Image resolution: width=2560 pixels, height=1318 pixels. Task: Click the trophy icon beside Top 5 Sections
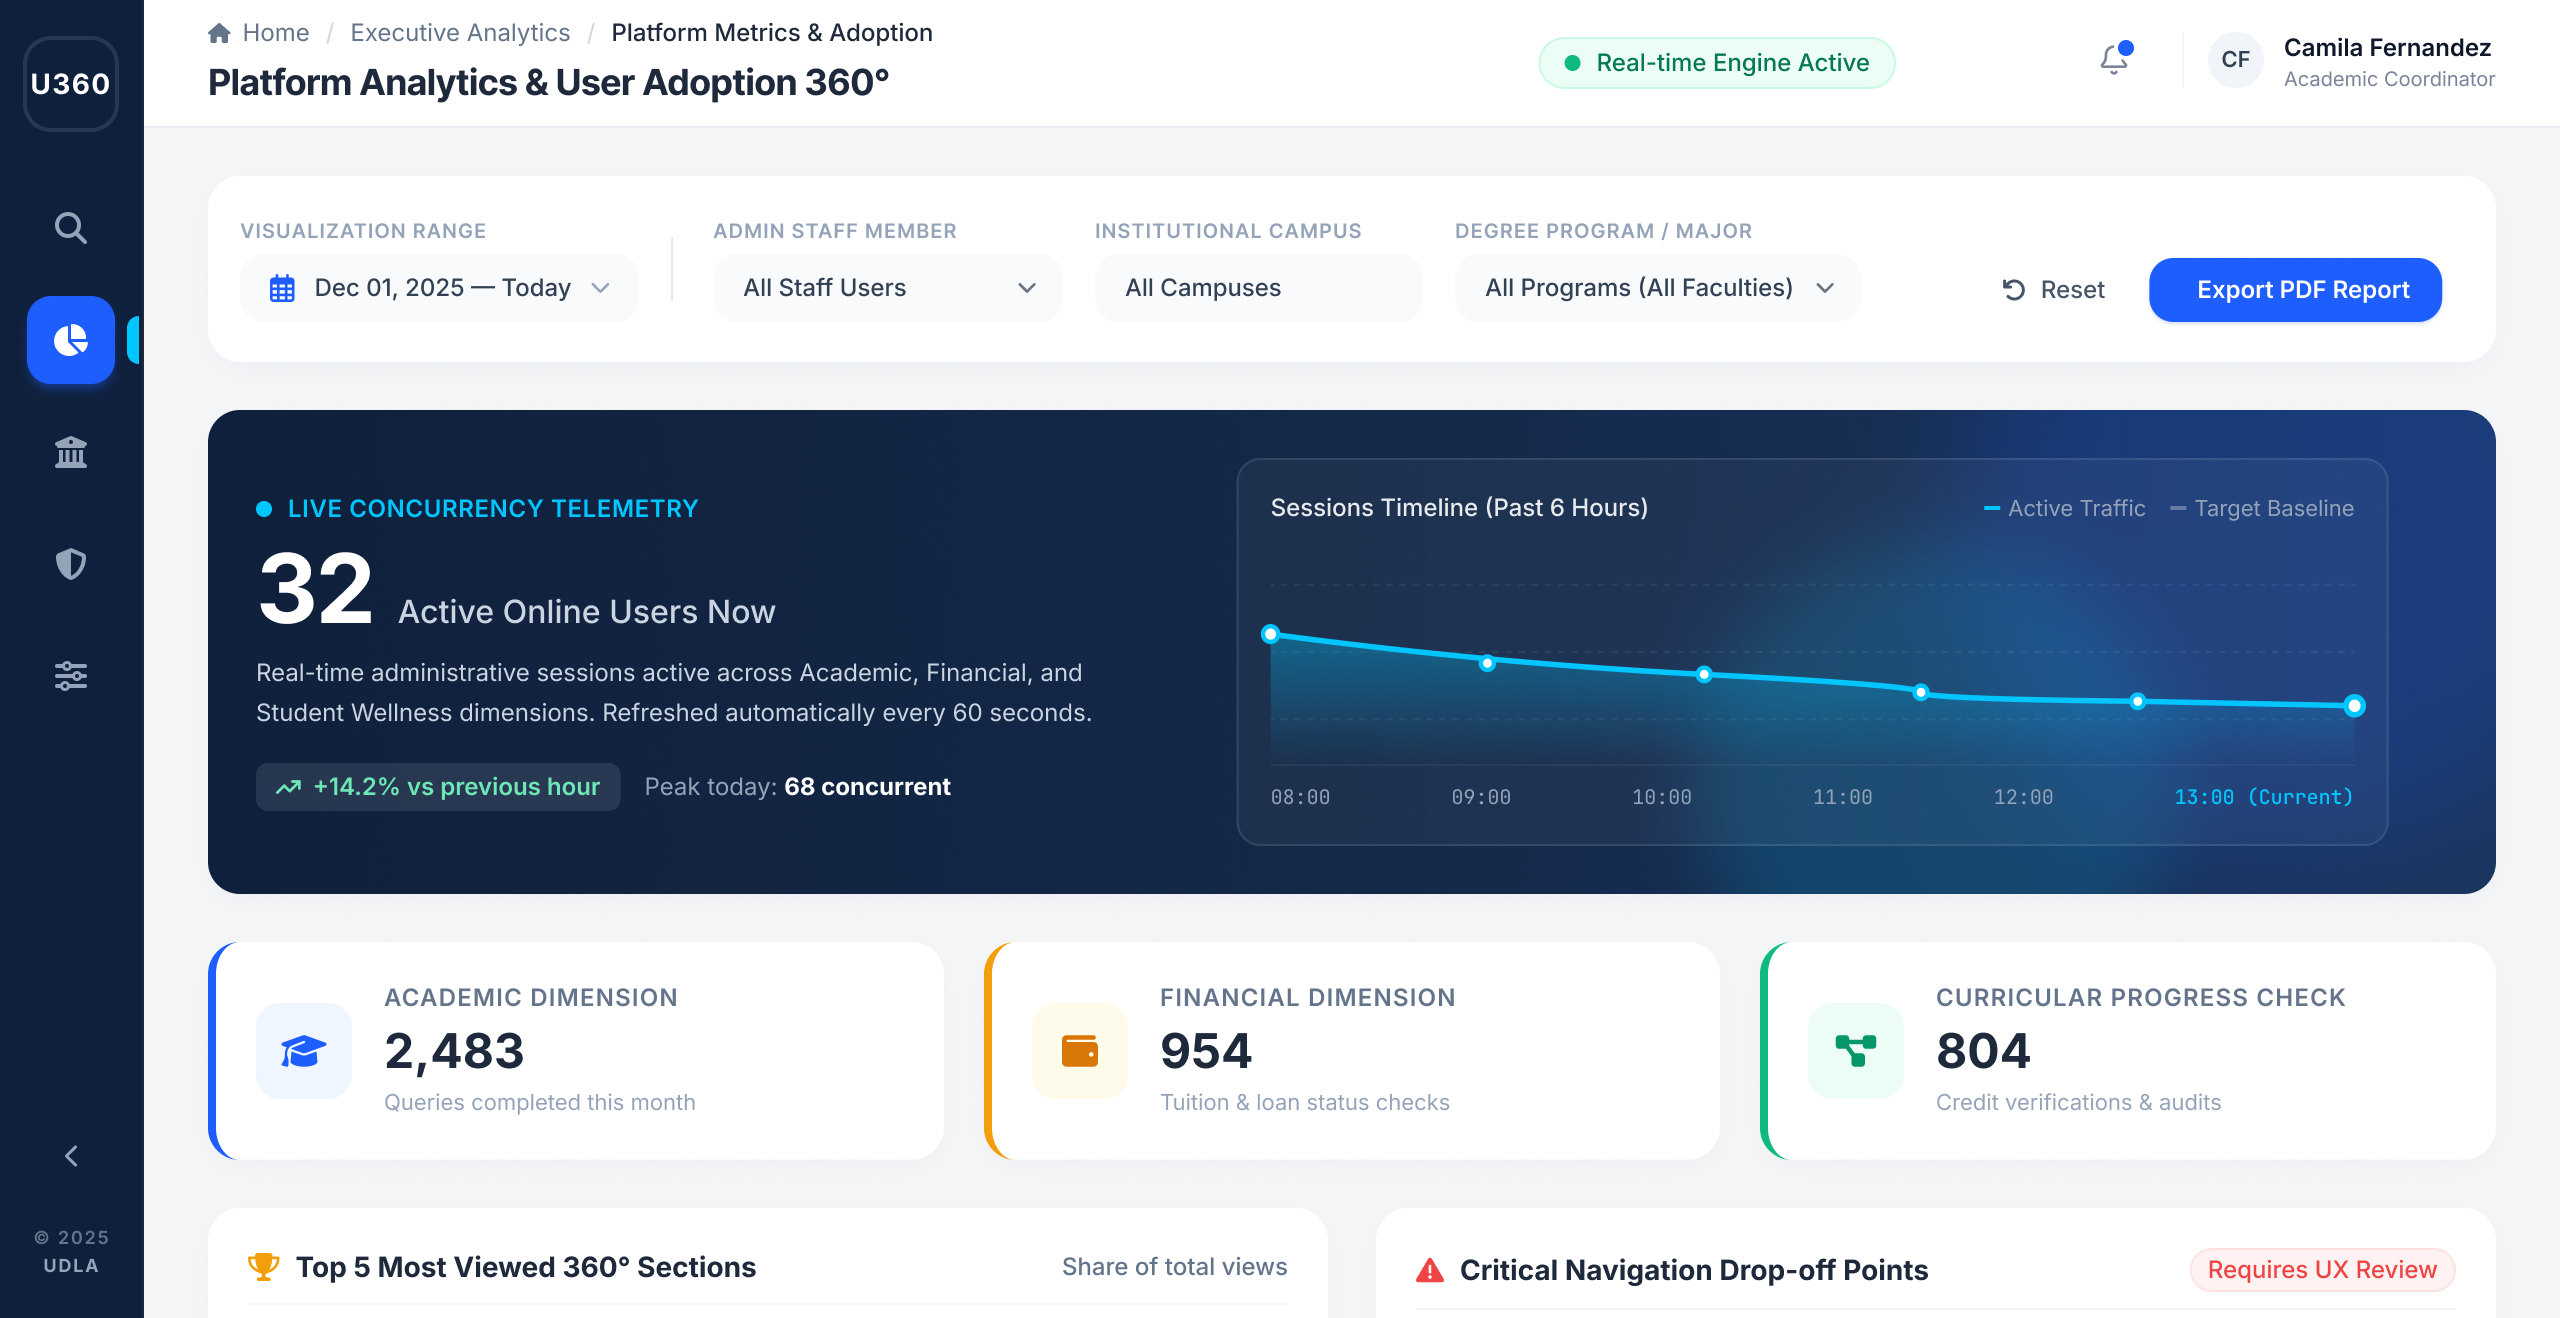[264, 1267]
